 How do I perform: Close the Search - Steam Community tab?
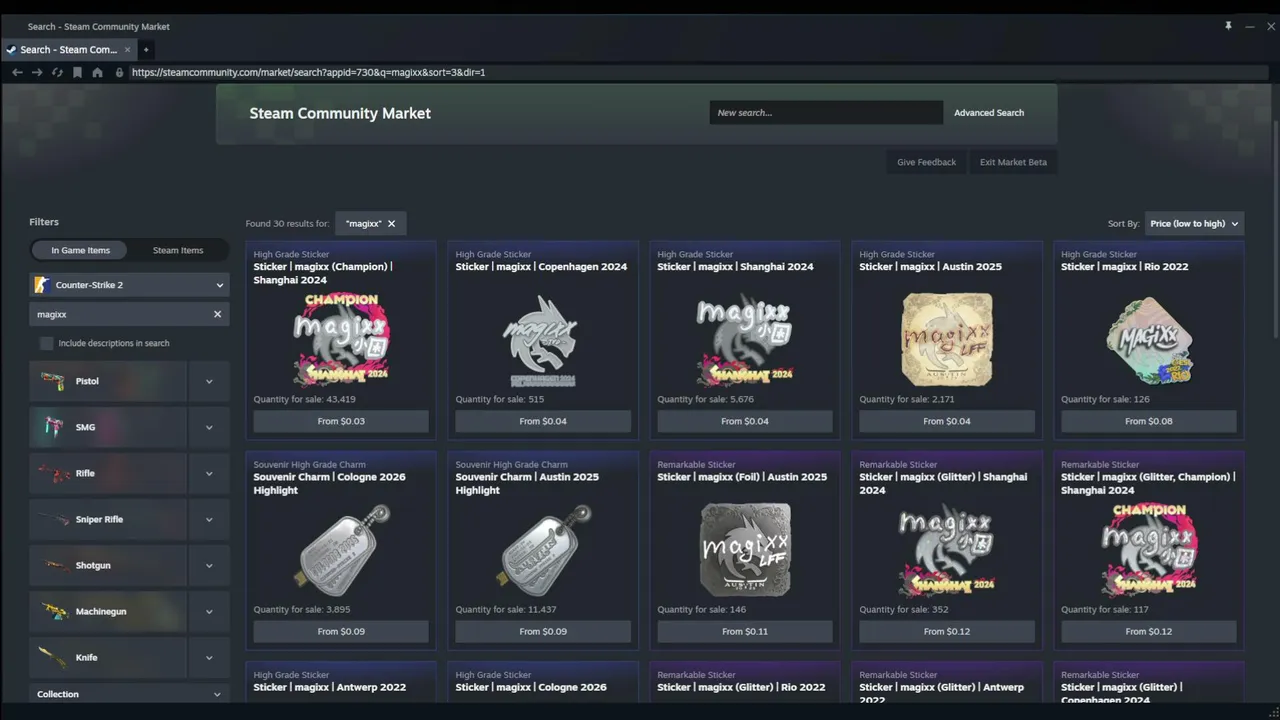(127, 50)
